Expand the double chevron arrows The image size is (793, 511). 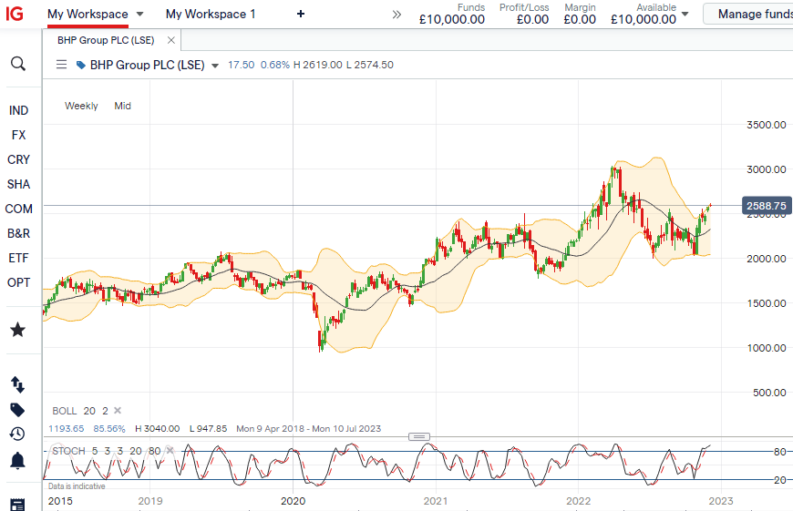coord(396,14)
